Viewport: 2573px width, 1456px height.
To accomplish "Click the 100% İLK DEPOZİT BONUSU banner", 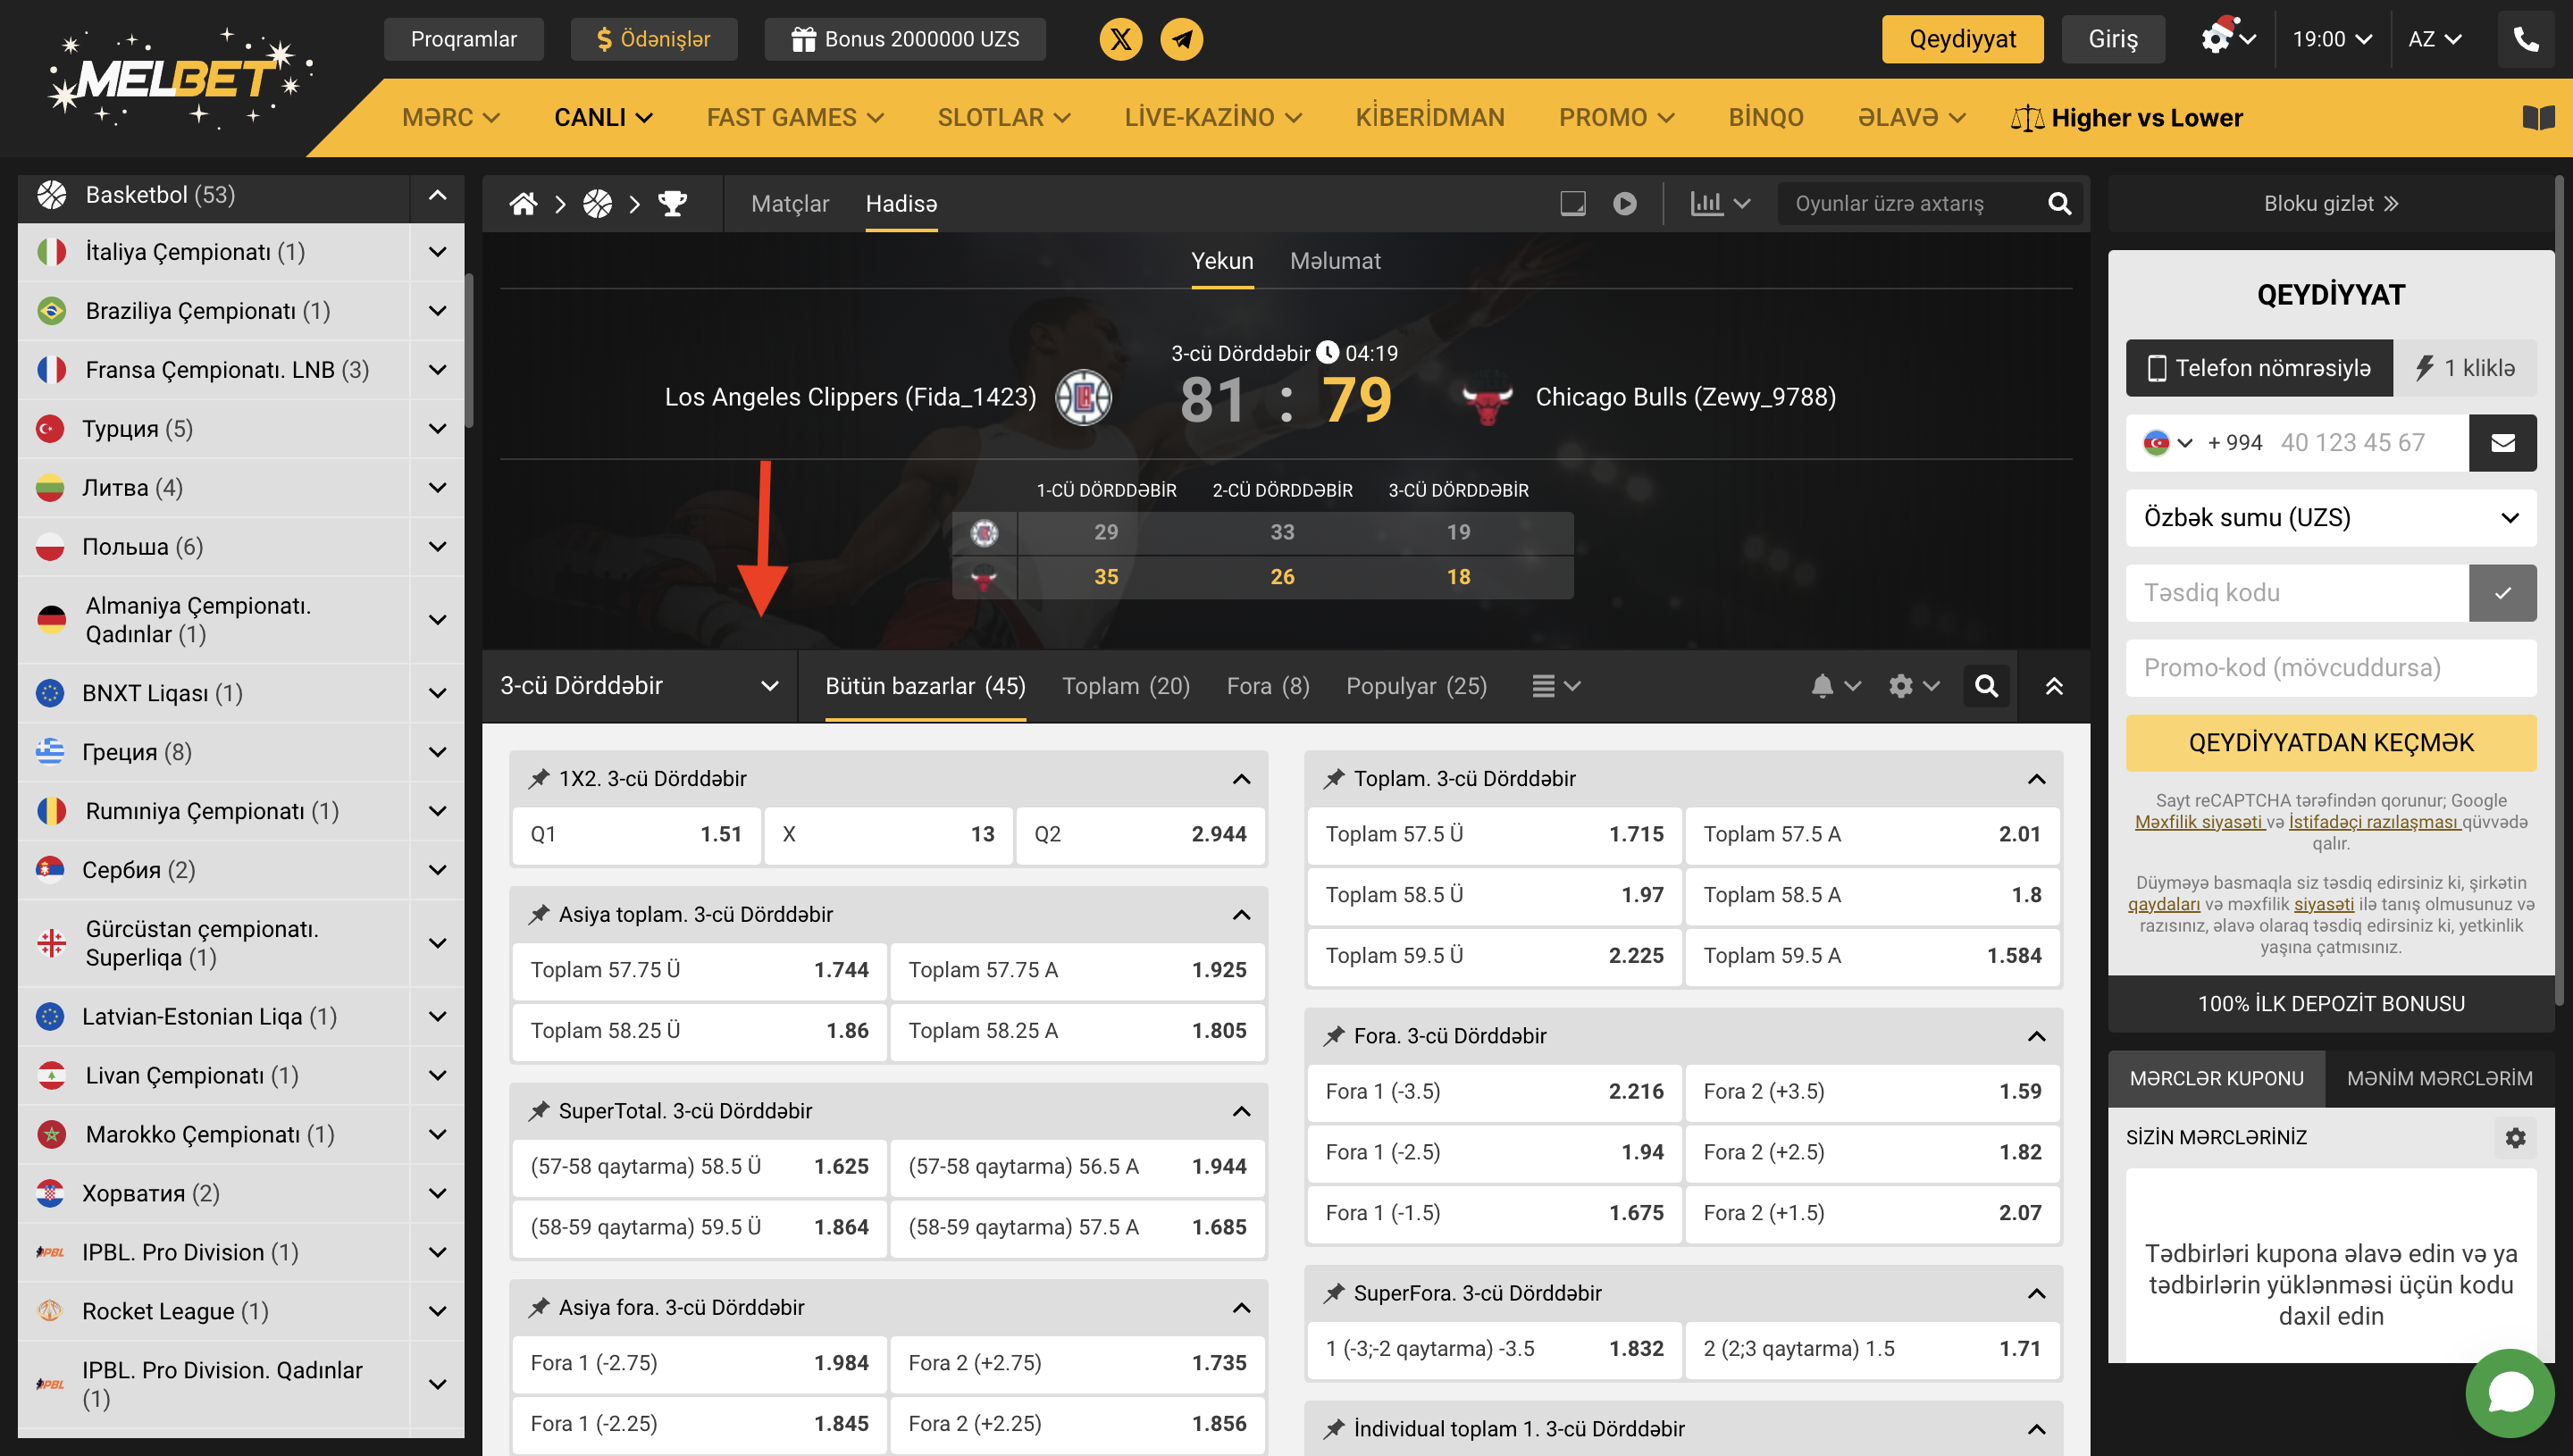I will pos(2331,1004).
